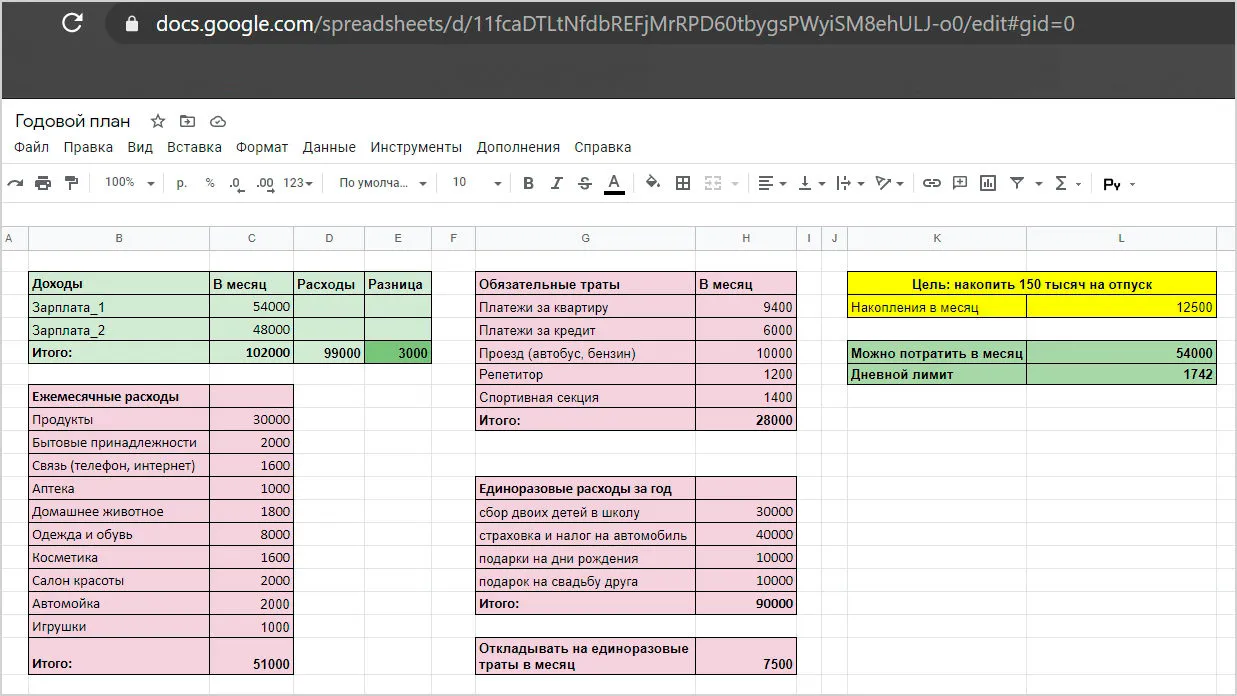The image size is (1237, 696).
Task: Select column L header
Action: (x=1122, y=238)
